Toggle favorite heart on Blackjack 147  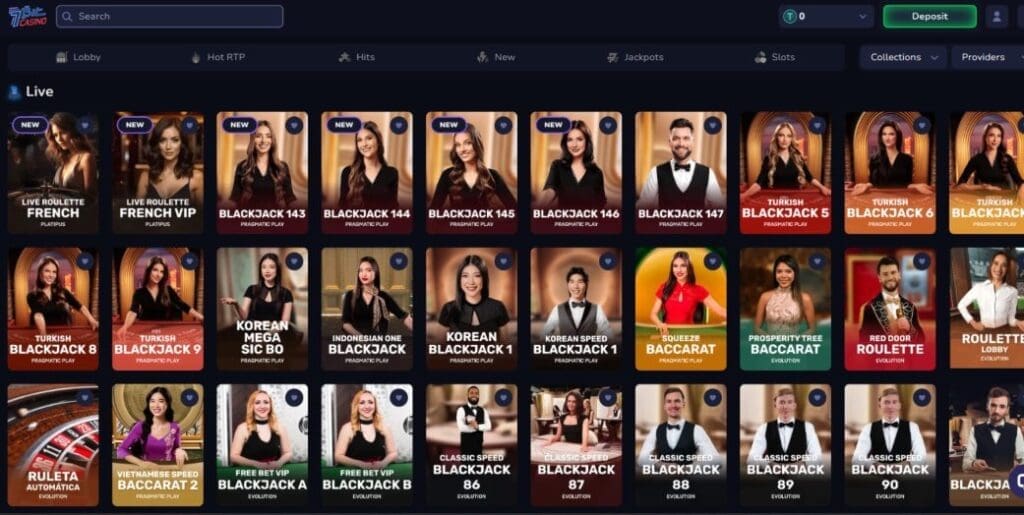click(x=712, y=125)
